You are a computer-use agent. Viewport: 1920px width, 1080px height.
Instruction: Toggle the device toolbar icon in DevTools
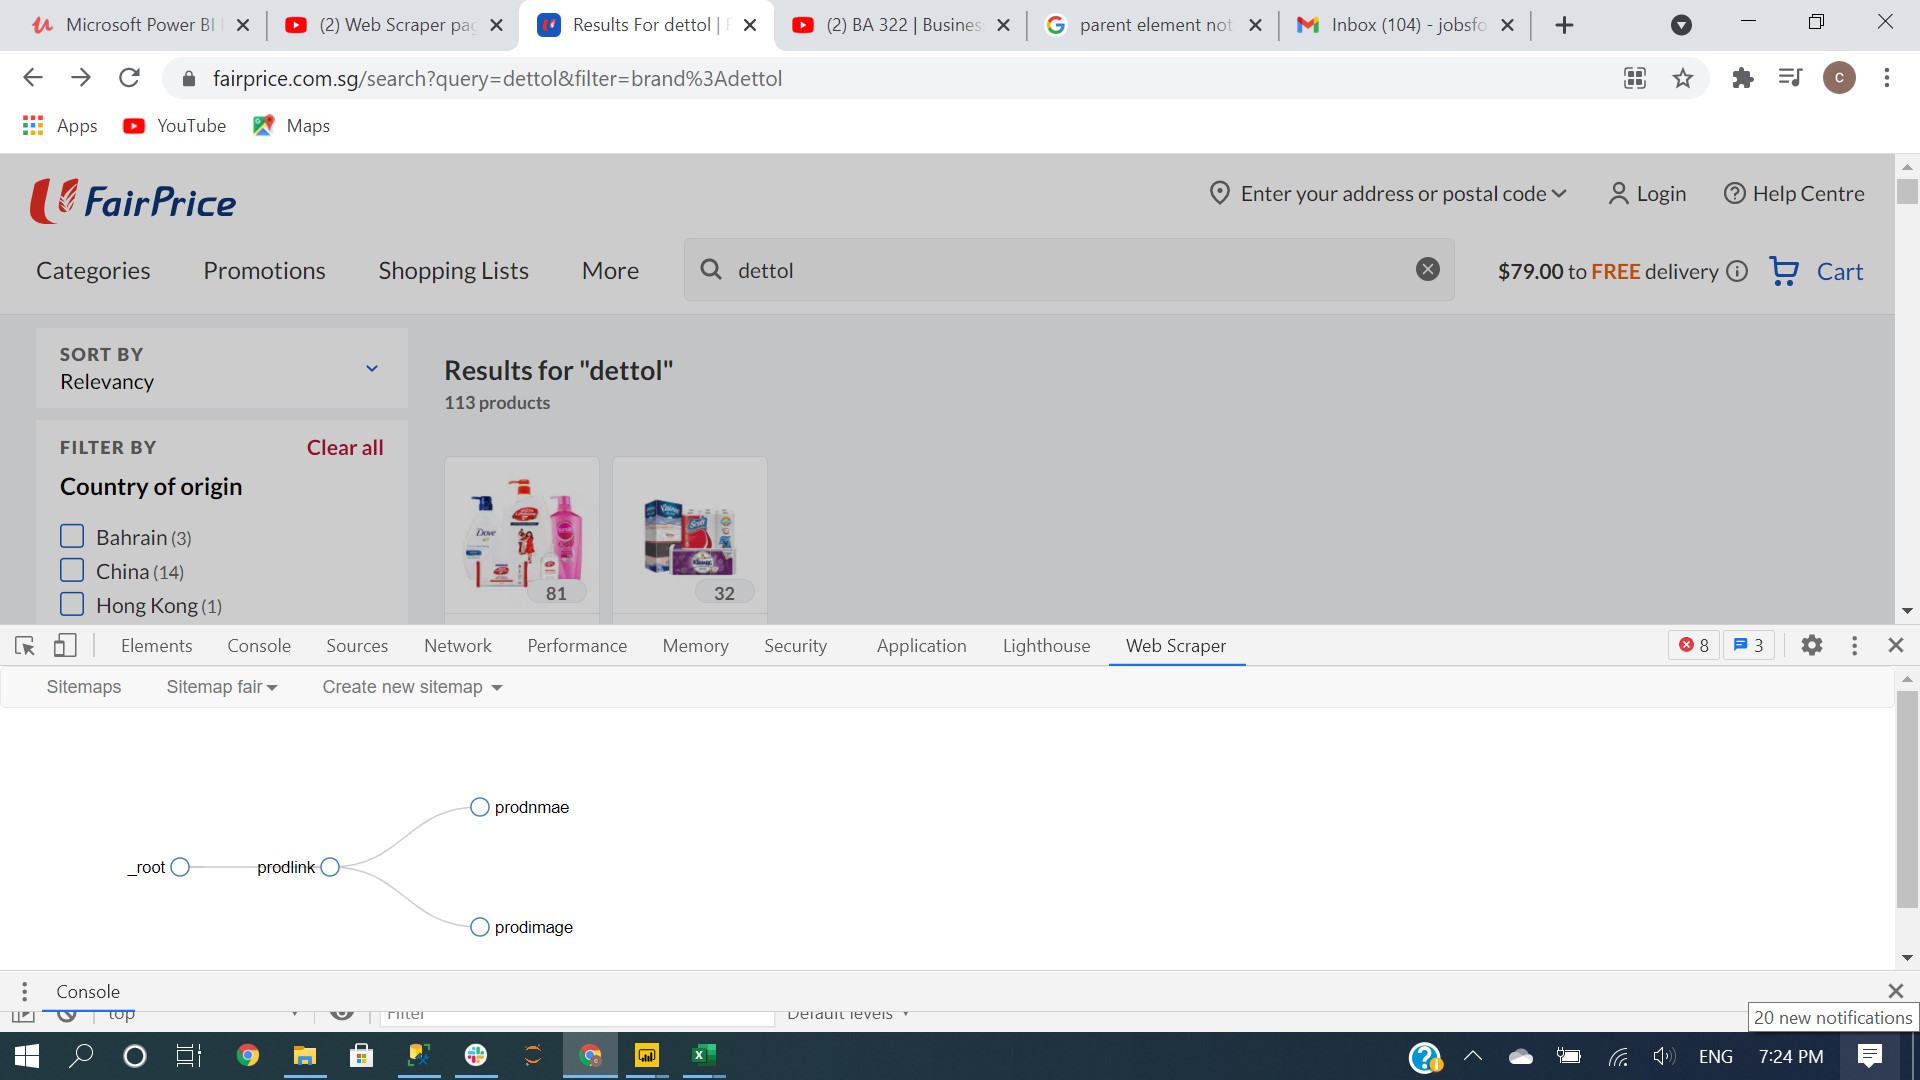click(65, 646)
